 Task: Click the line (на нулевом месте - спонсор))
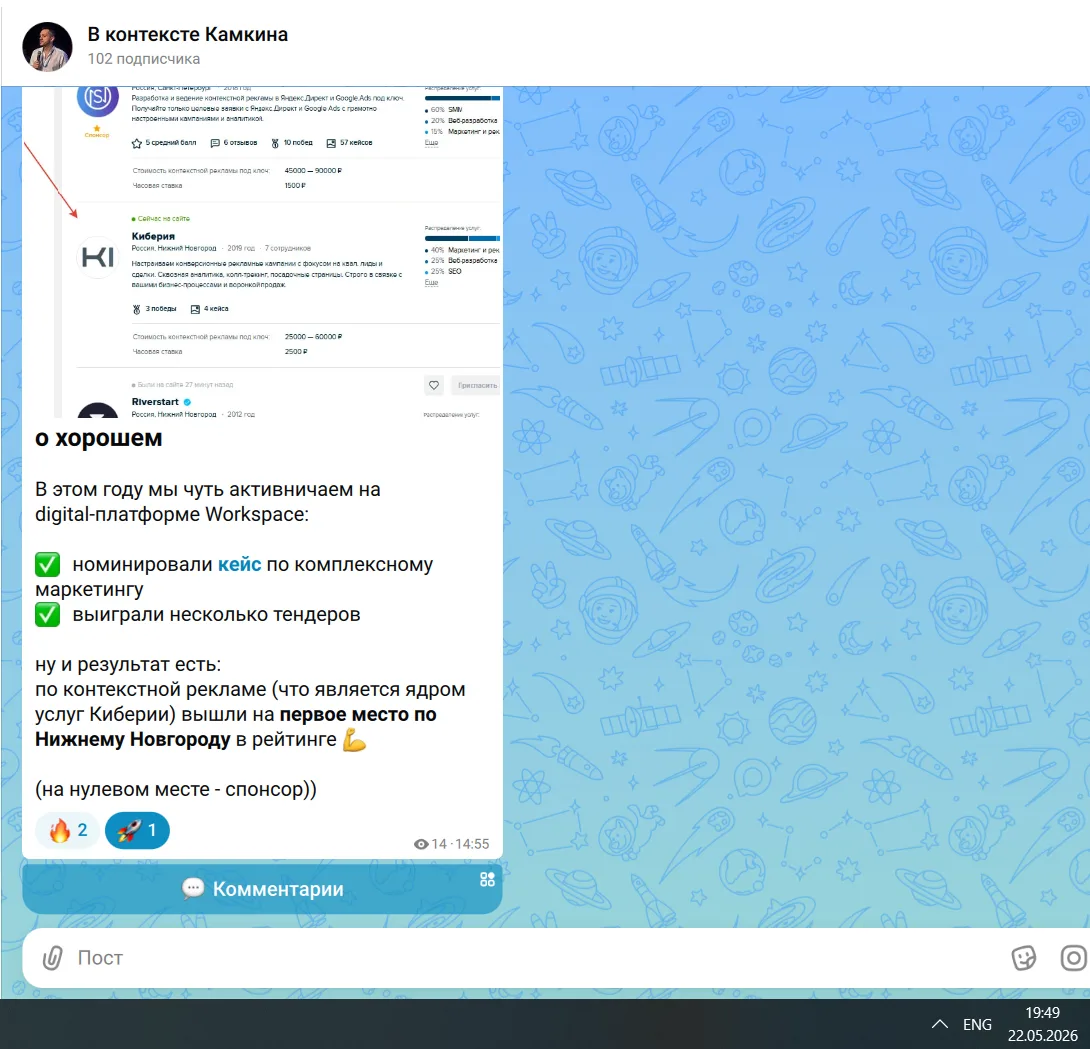pos(176,790)
